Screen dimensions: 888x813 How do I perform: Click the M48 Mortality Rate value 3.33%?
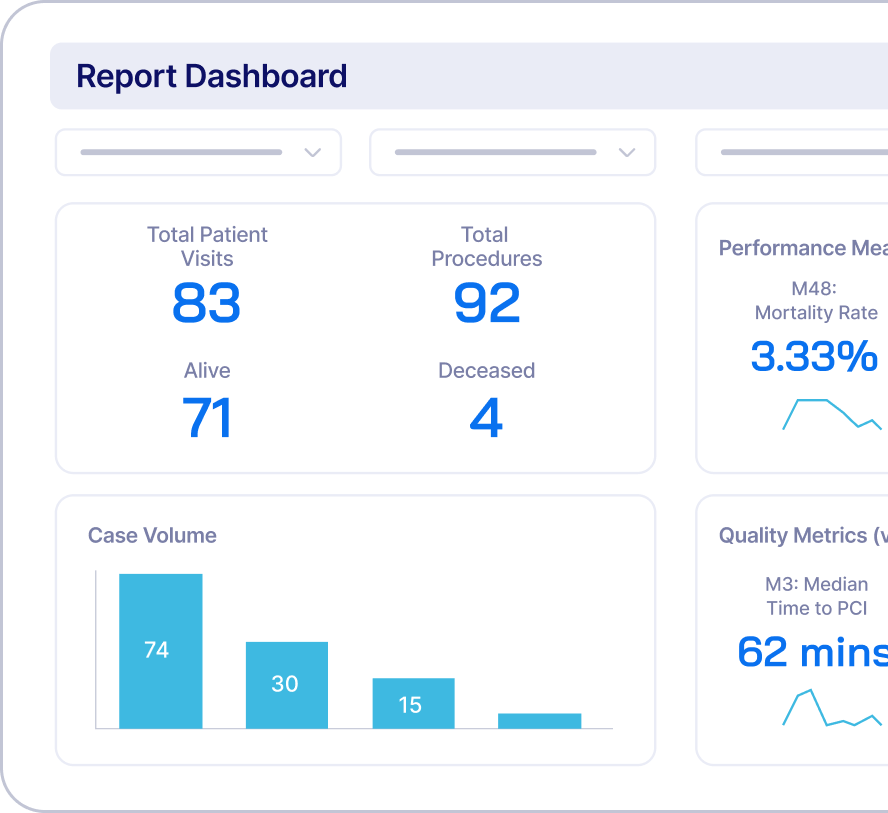coord(815,357)
